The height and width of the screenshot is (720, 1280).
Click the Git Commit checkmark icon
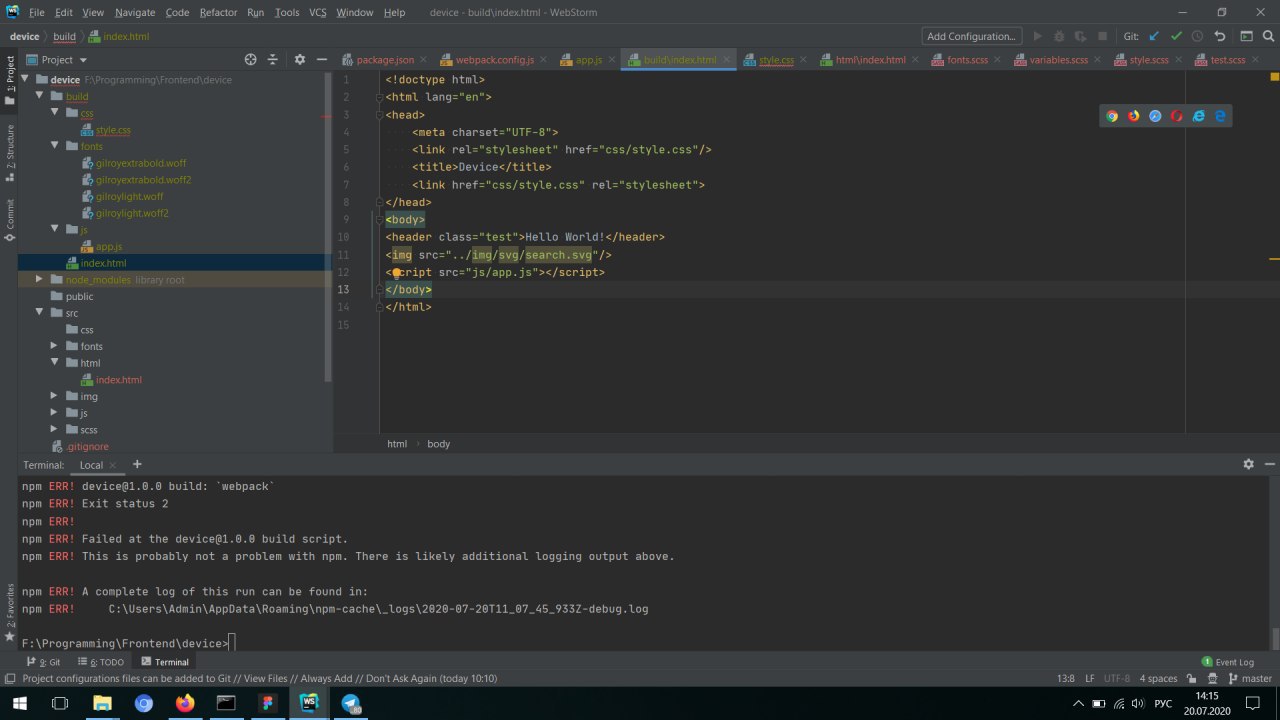[x=1176, y=36]
